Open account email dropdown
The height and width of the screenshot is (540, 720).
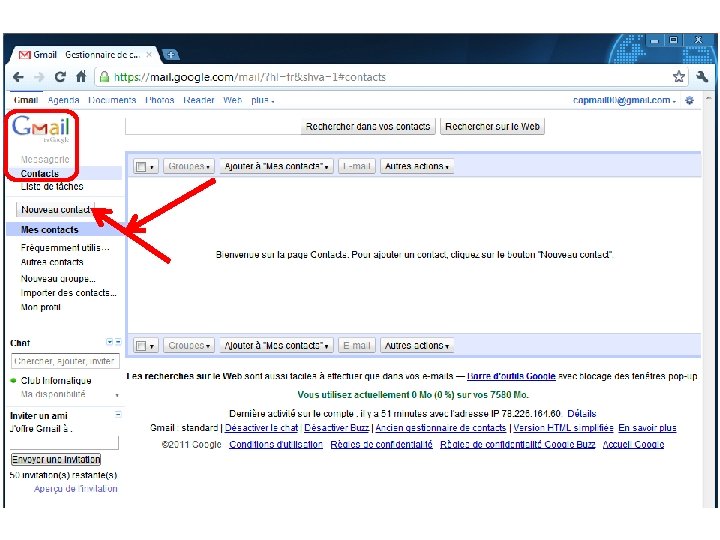coord(624,100)
